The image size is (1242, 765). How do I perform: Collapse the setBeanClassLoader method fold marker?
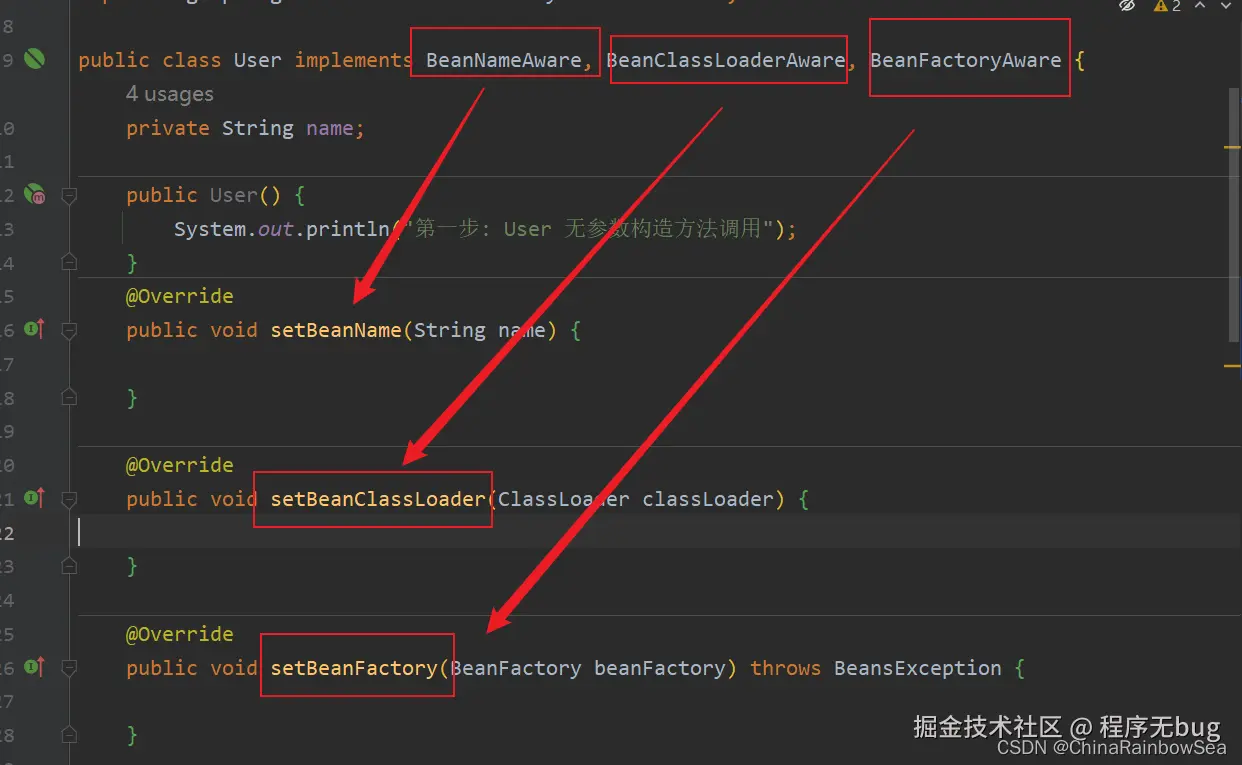click(69, 498)
